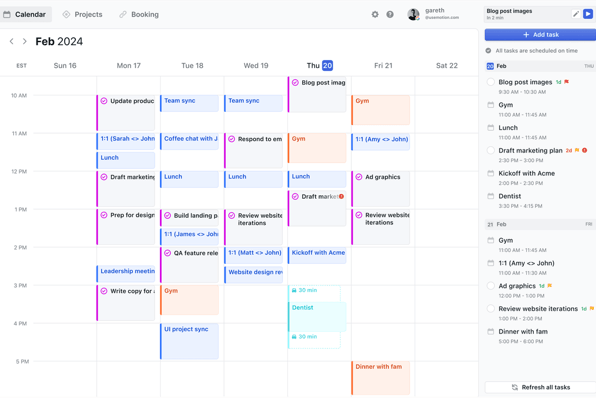Viewport: 596px width, 398px height.
Task: Mark Review website iterations complete in task list
Action: (x=491, y=308)
